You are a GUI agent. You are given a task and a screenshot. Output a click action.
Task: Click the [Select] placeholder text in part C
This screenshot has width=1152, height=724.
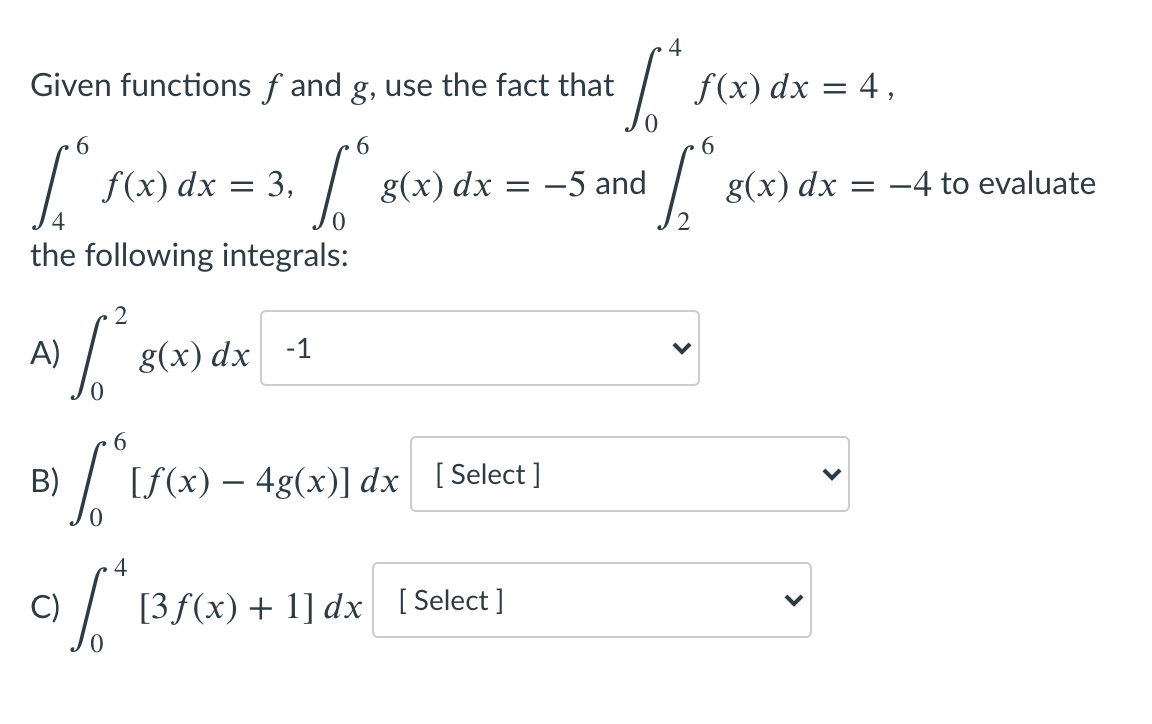coord(450,600)
